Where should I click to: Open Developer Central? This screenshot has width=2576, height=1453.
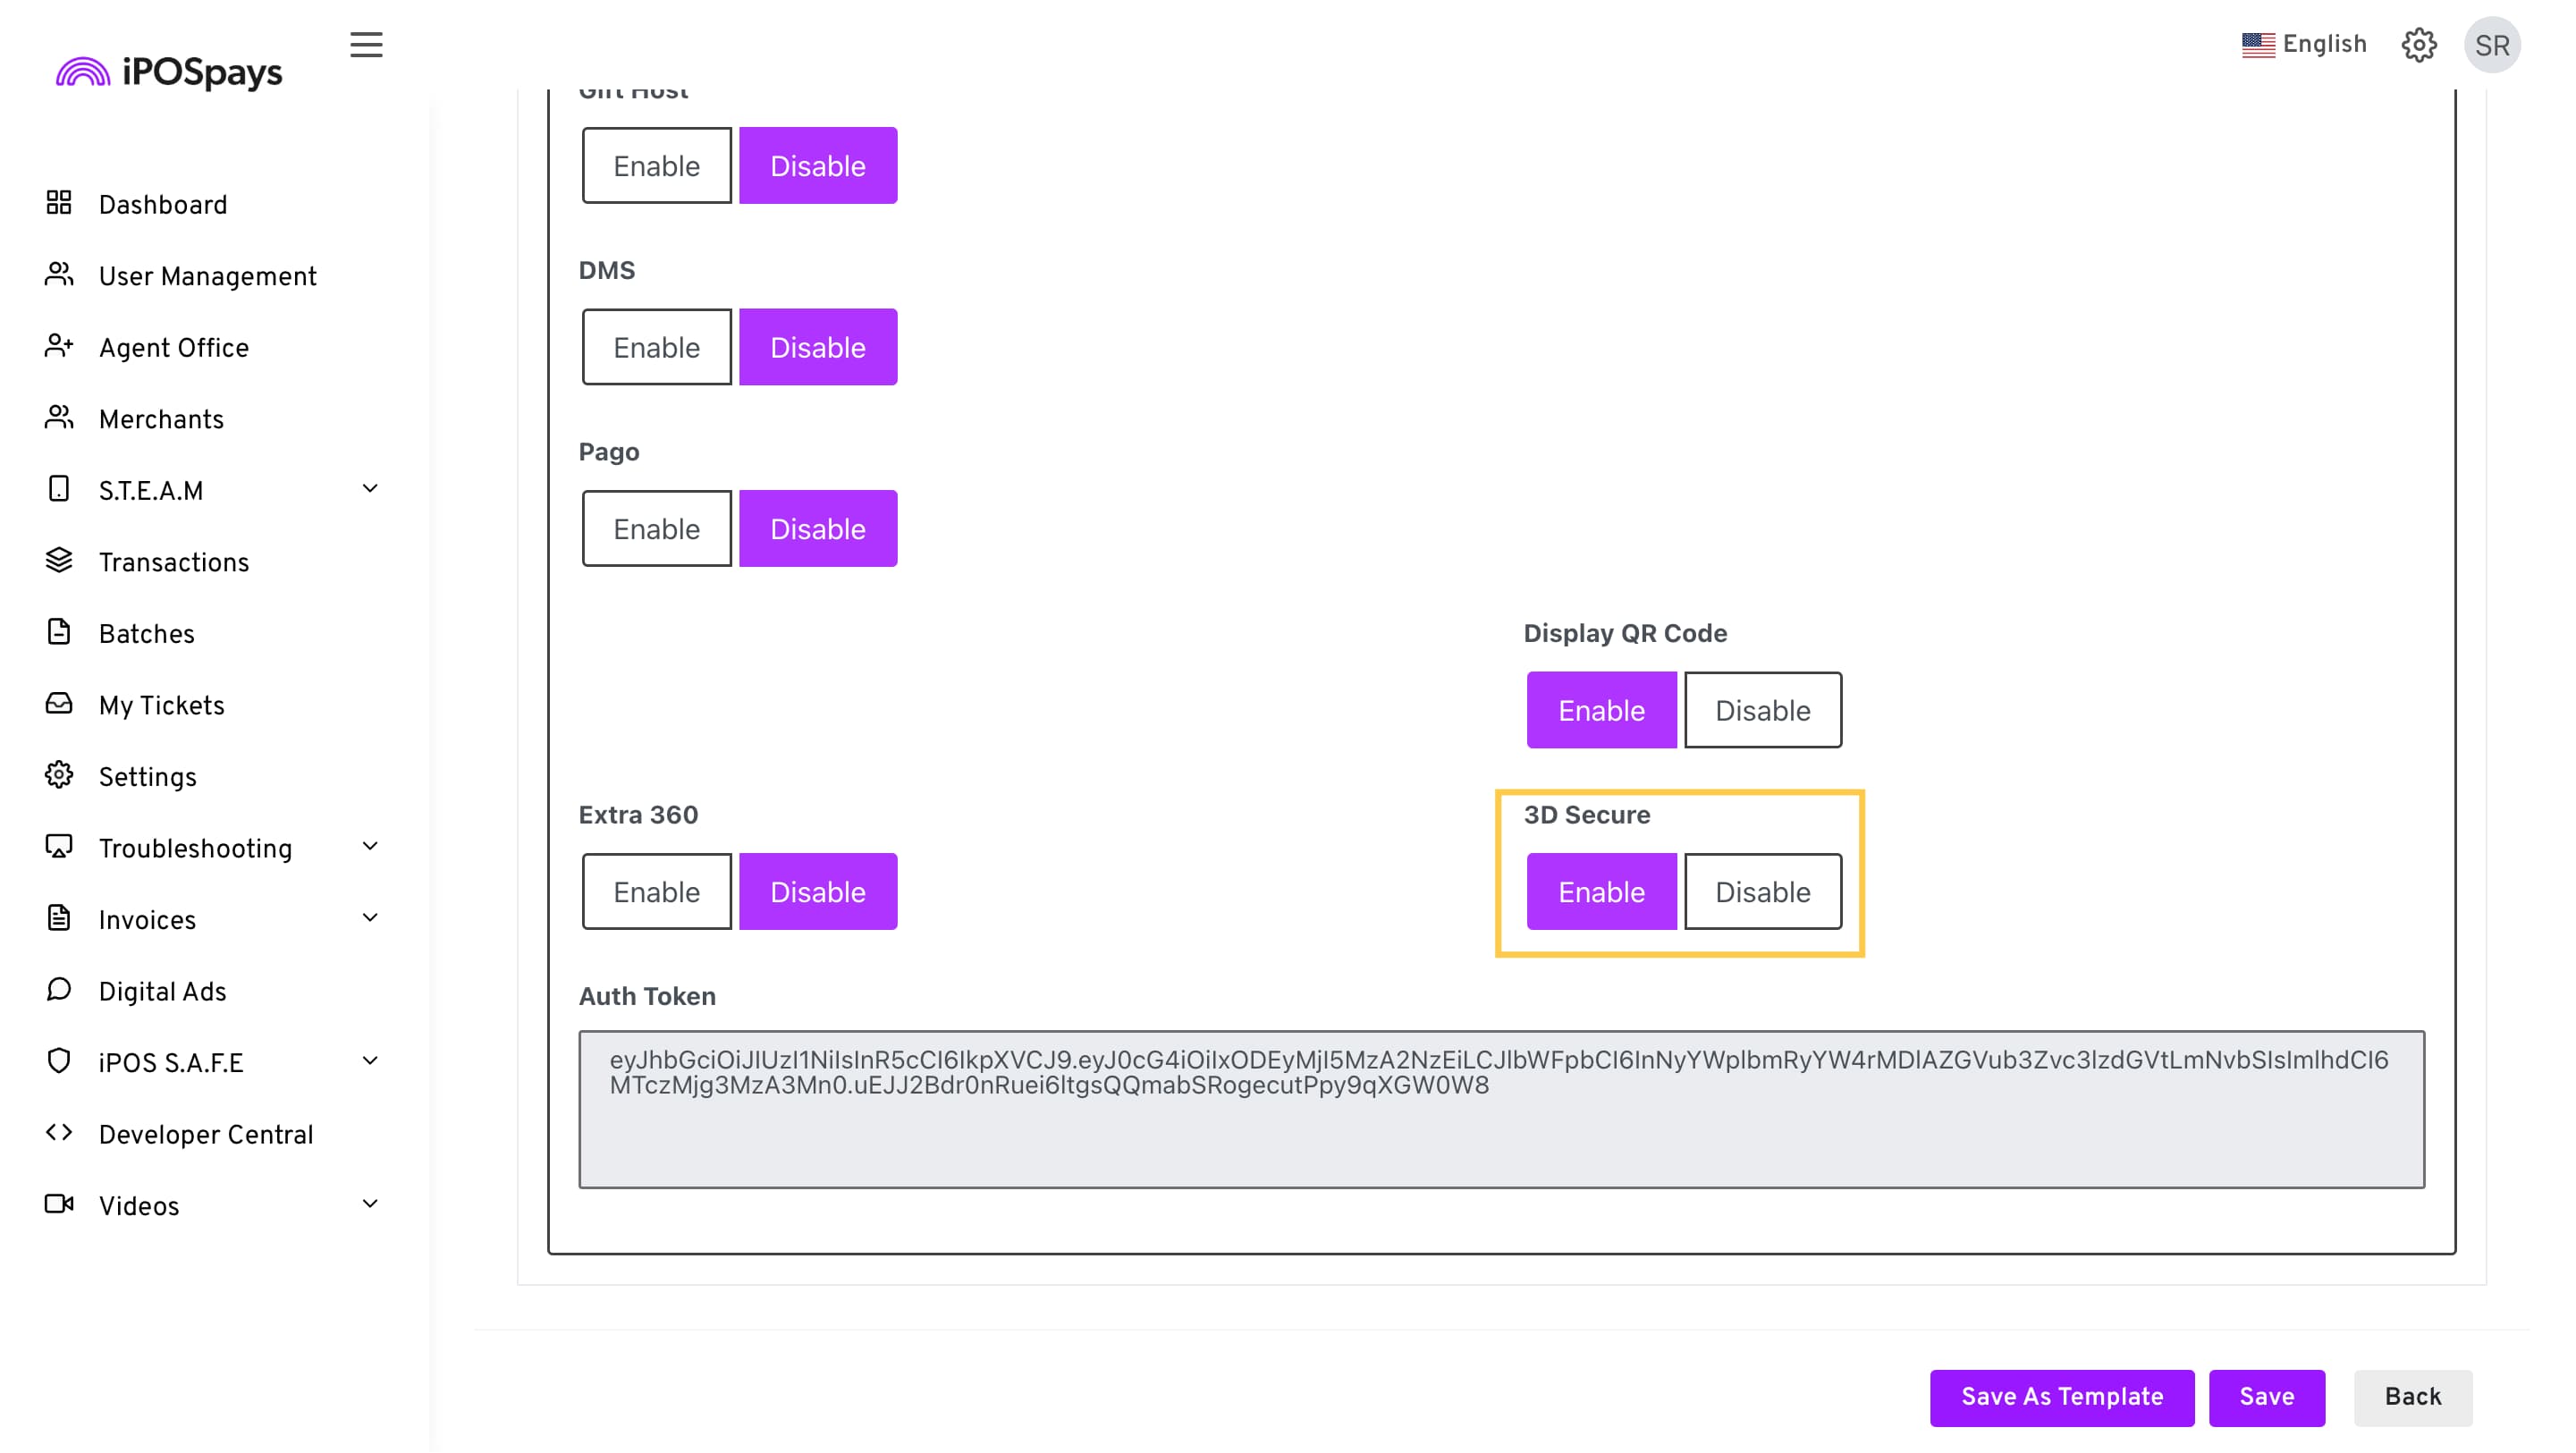click(x=206, y=1135)
